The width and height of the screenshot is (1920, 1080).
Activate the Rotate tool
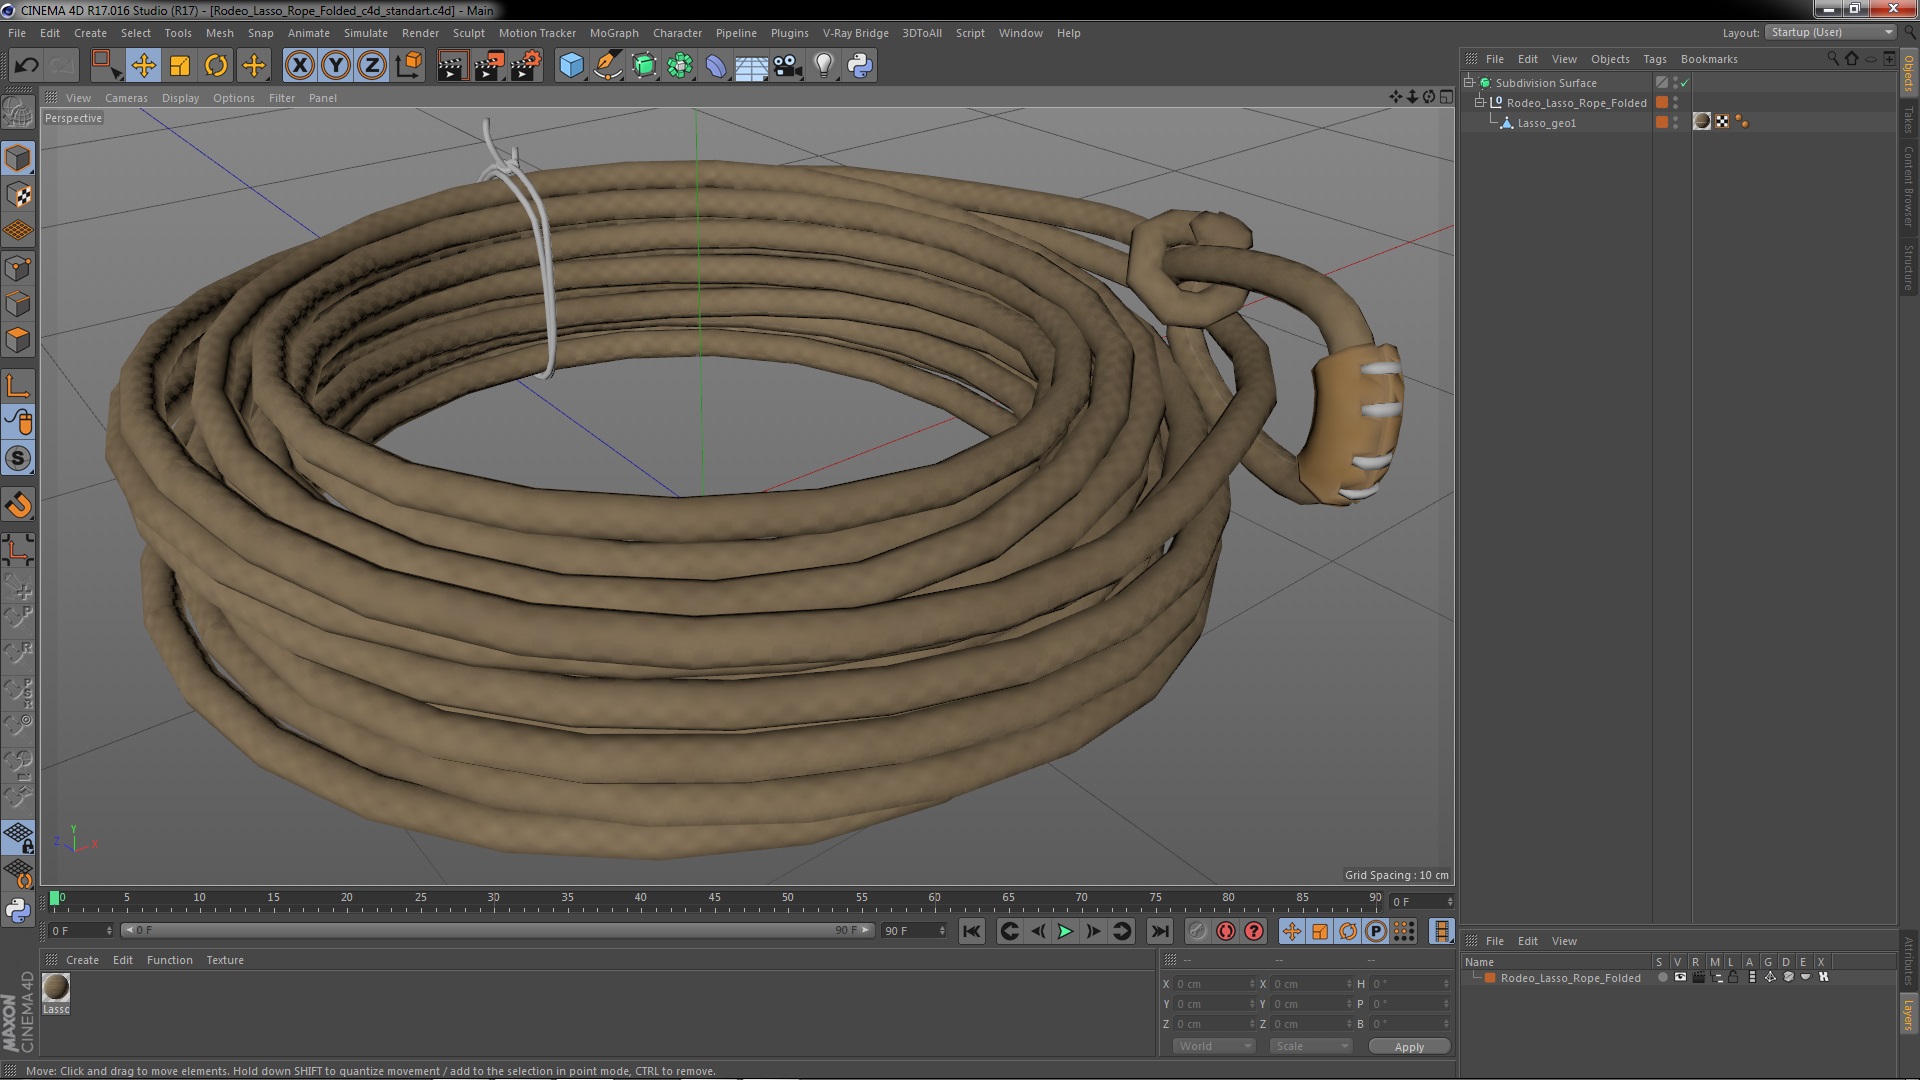[216, 66]
